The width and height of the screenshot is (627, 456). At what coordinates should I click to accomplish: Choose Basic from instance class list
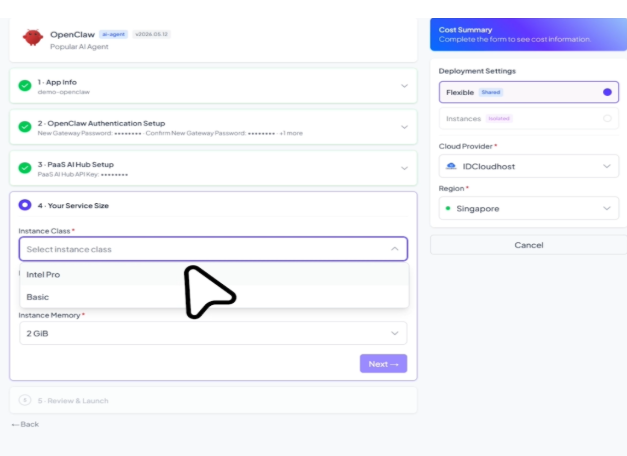(x=214, y=297)
